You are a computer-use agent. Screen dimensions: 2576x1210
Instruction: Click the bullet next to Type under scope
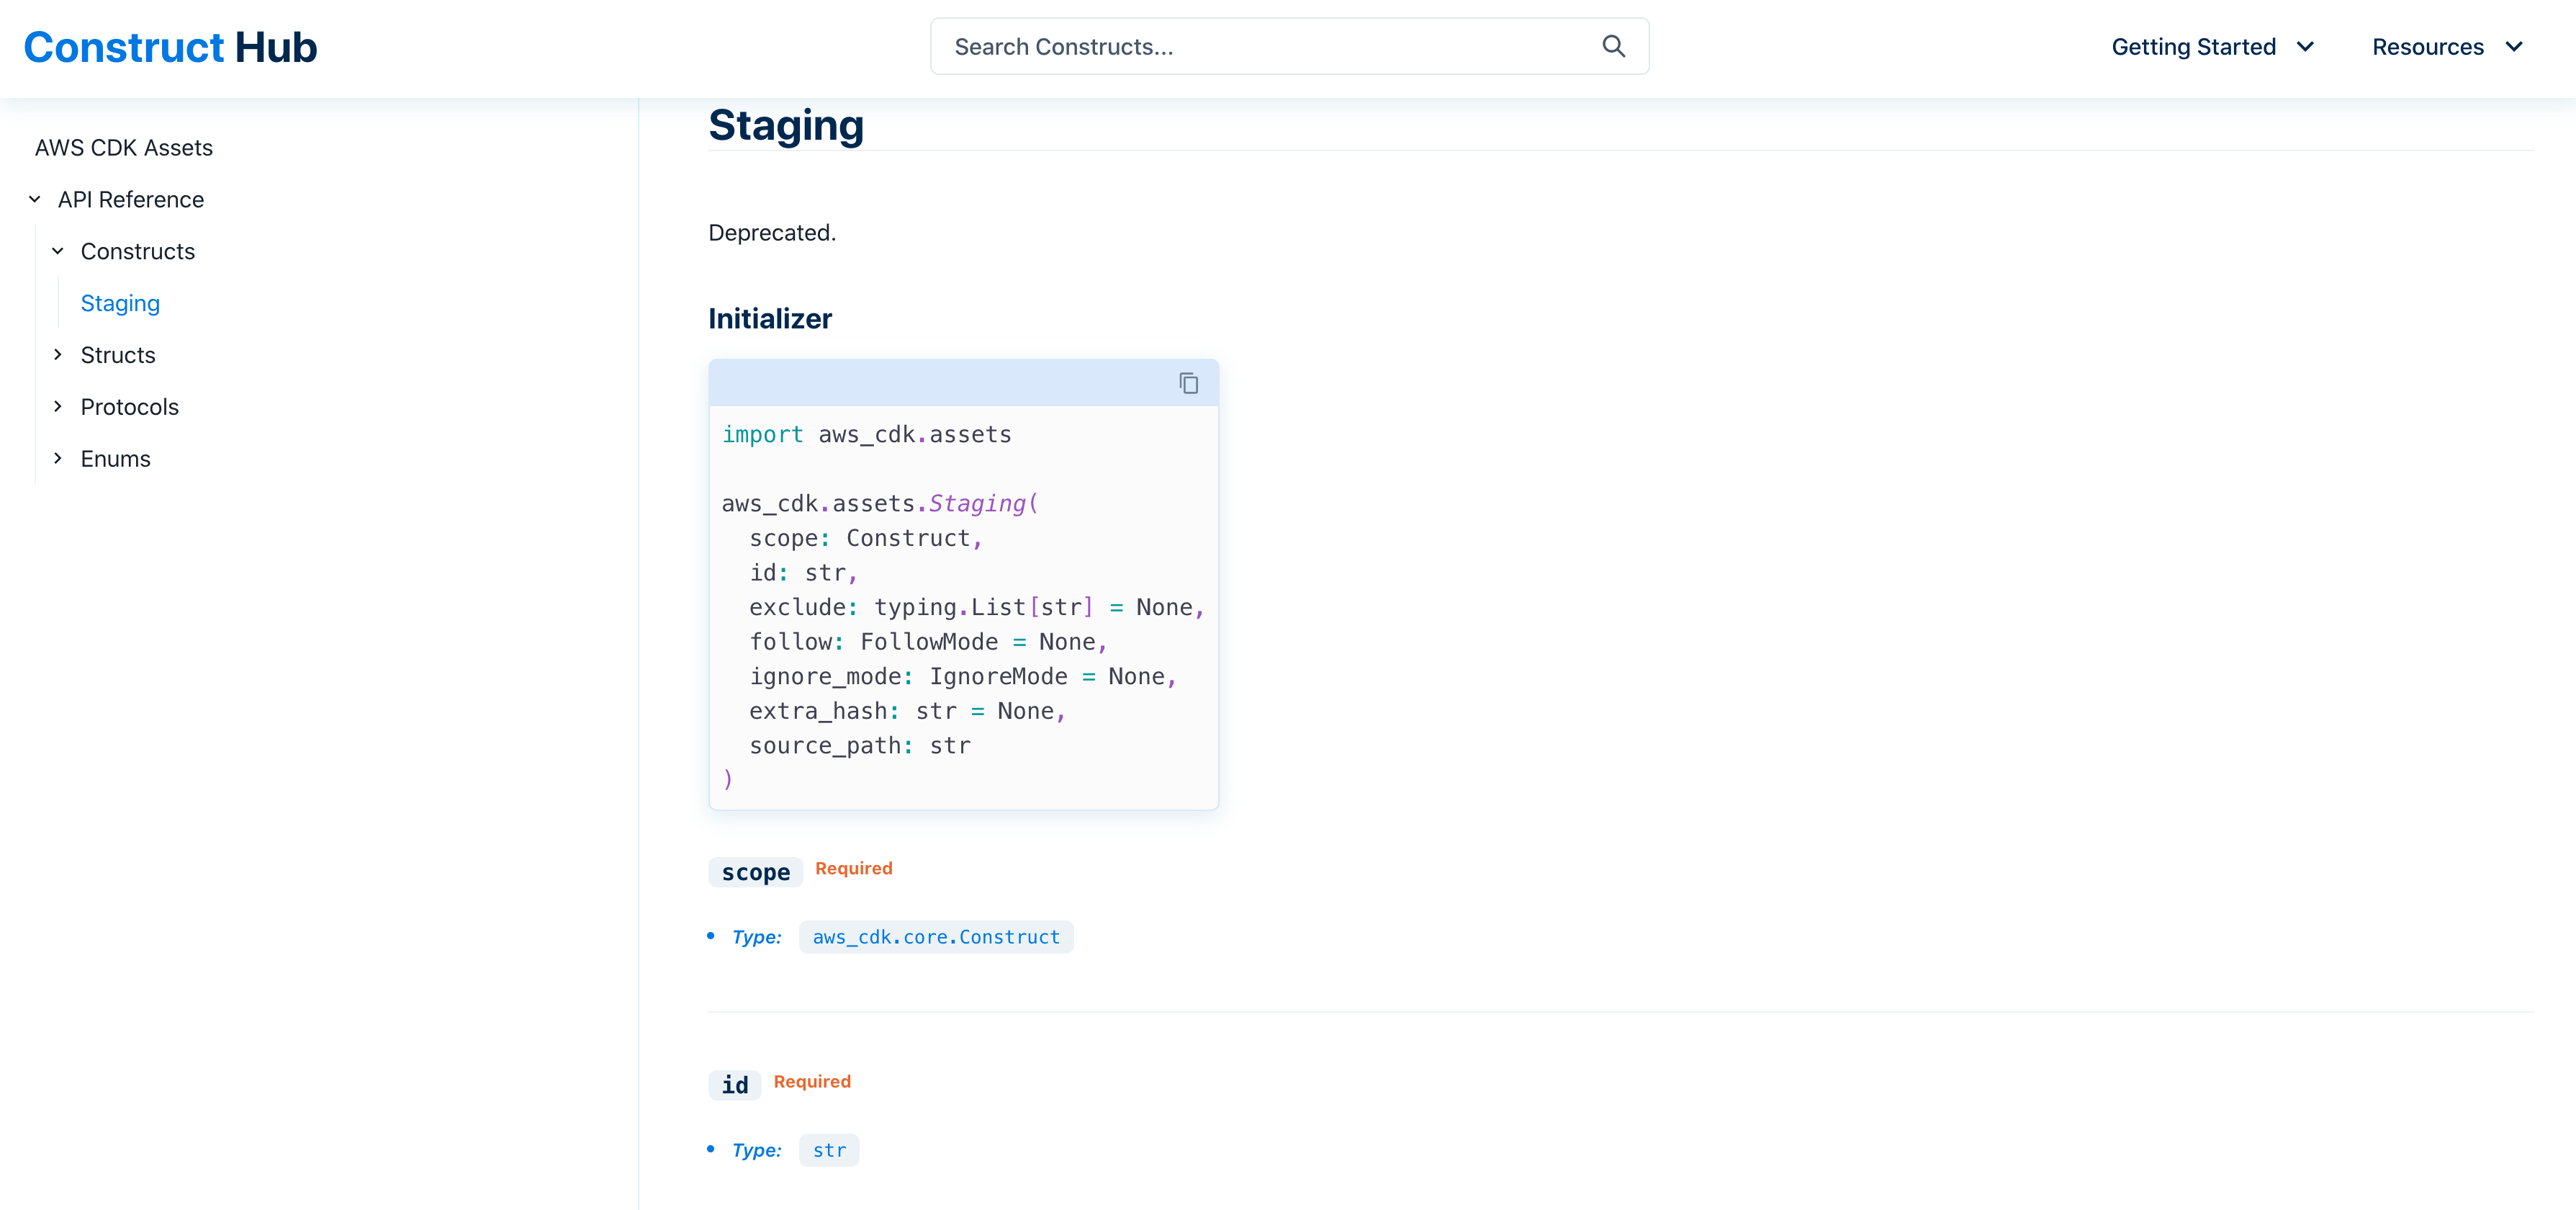710,936
